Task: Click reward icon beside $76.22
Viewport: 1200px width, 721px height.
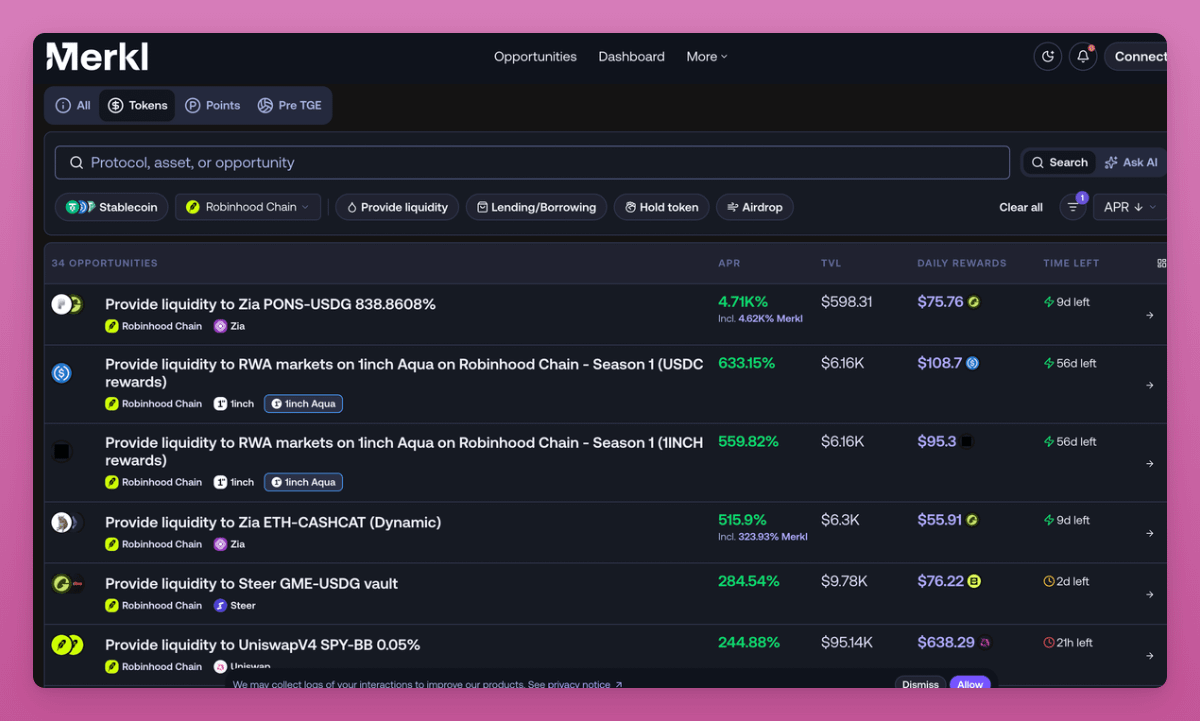Action: tap(974, 581)
